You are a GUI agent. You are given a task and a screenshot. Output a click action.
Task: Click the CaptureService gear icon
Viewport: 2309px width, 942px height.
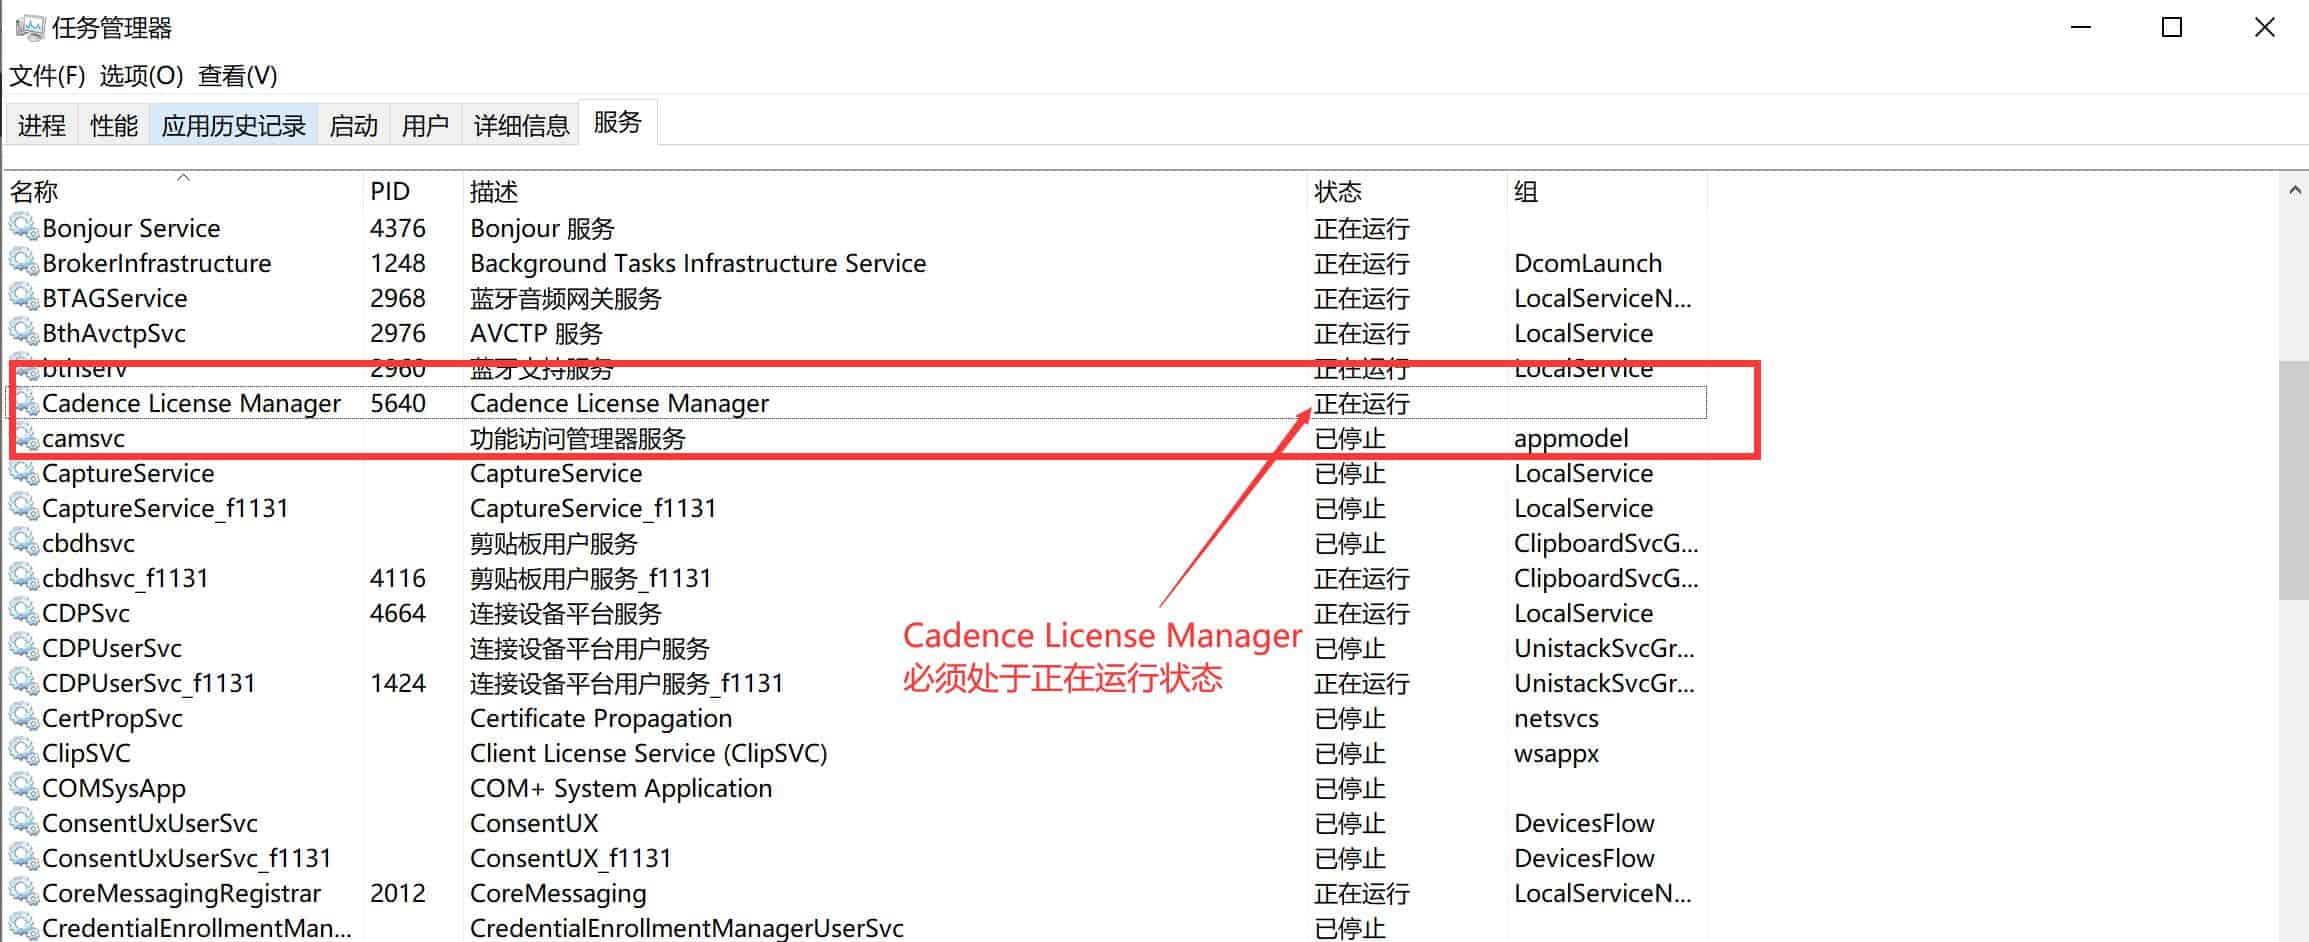point(24,472)
